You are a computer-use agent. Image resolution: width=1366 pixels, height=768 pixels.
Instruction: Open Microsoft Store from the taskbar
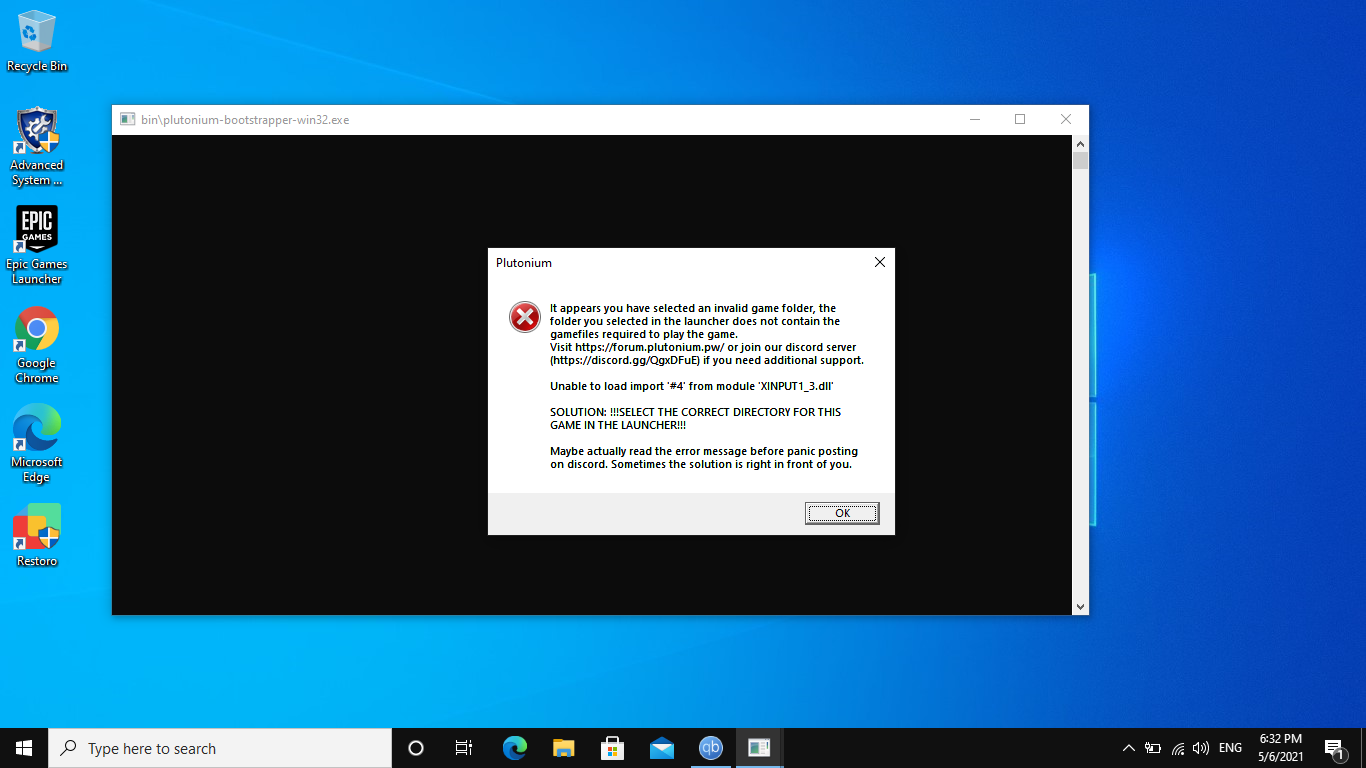(x=612, y=748)
